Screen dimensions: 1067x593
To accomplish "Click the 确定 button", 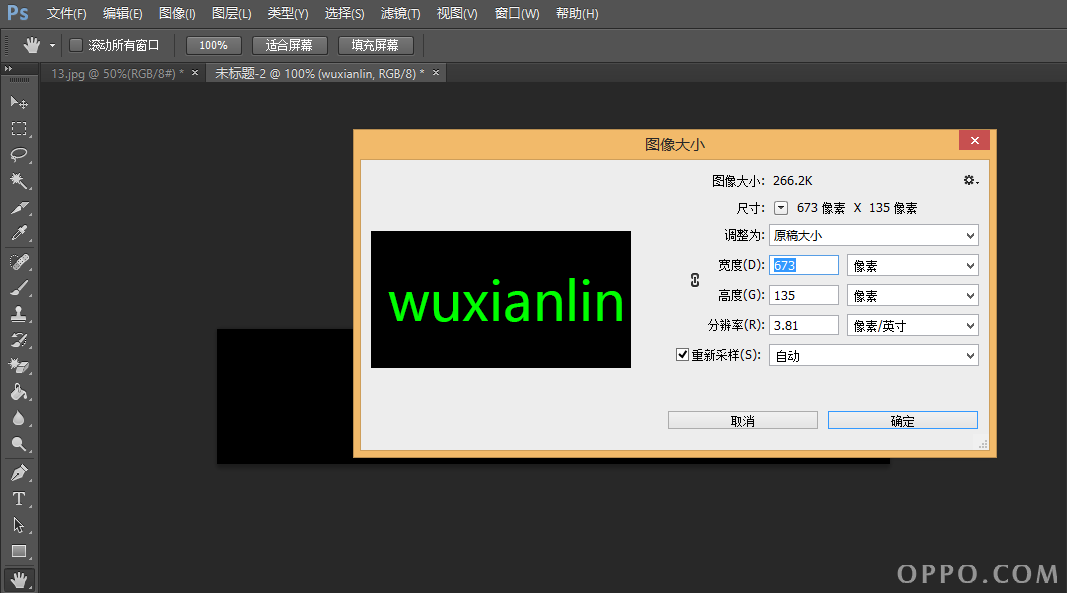I will pyautogui.click(x=903, y=421).
